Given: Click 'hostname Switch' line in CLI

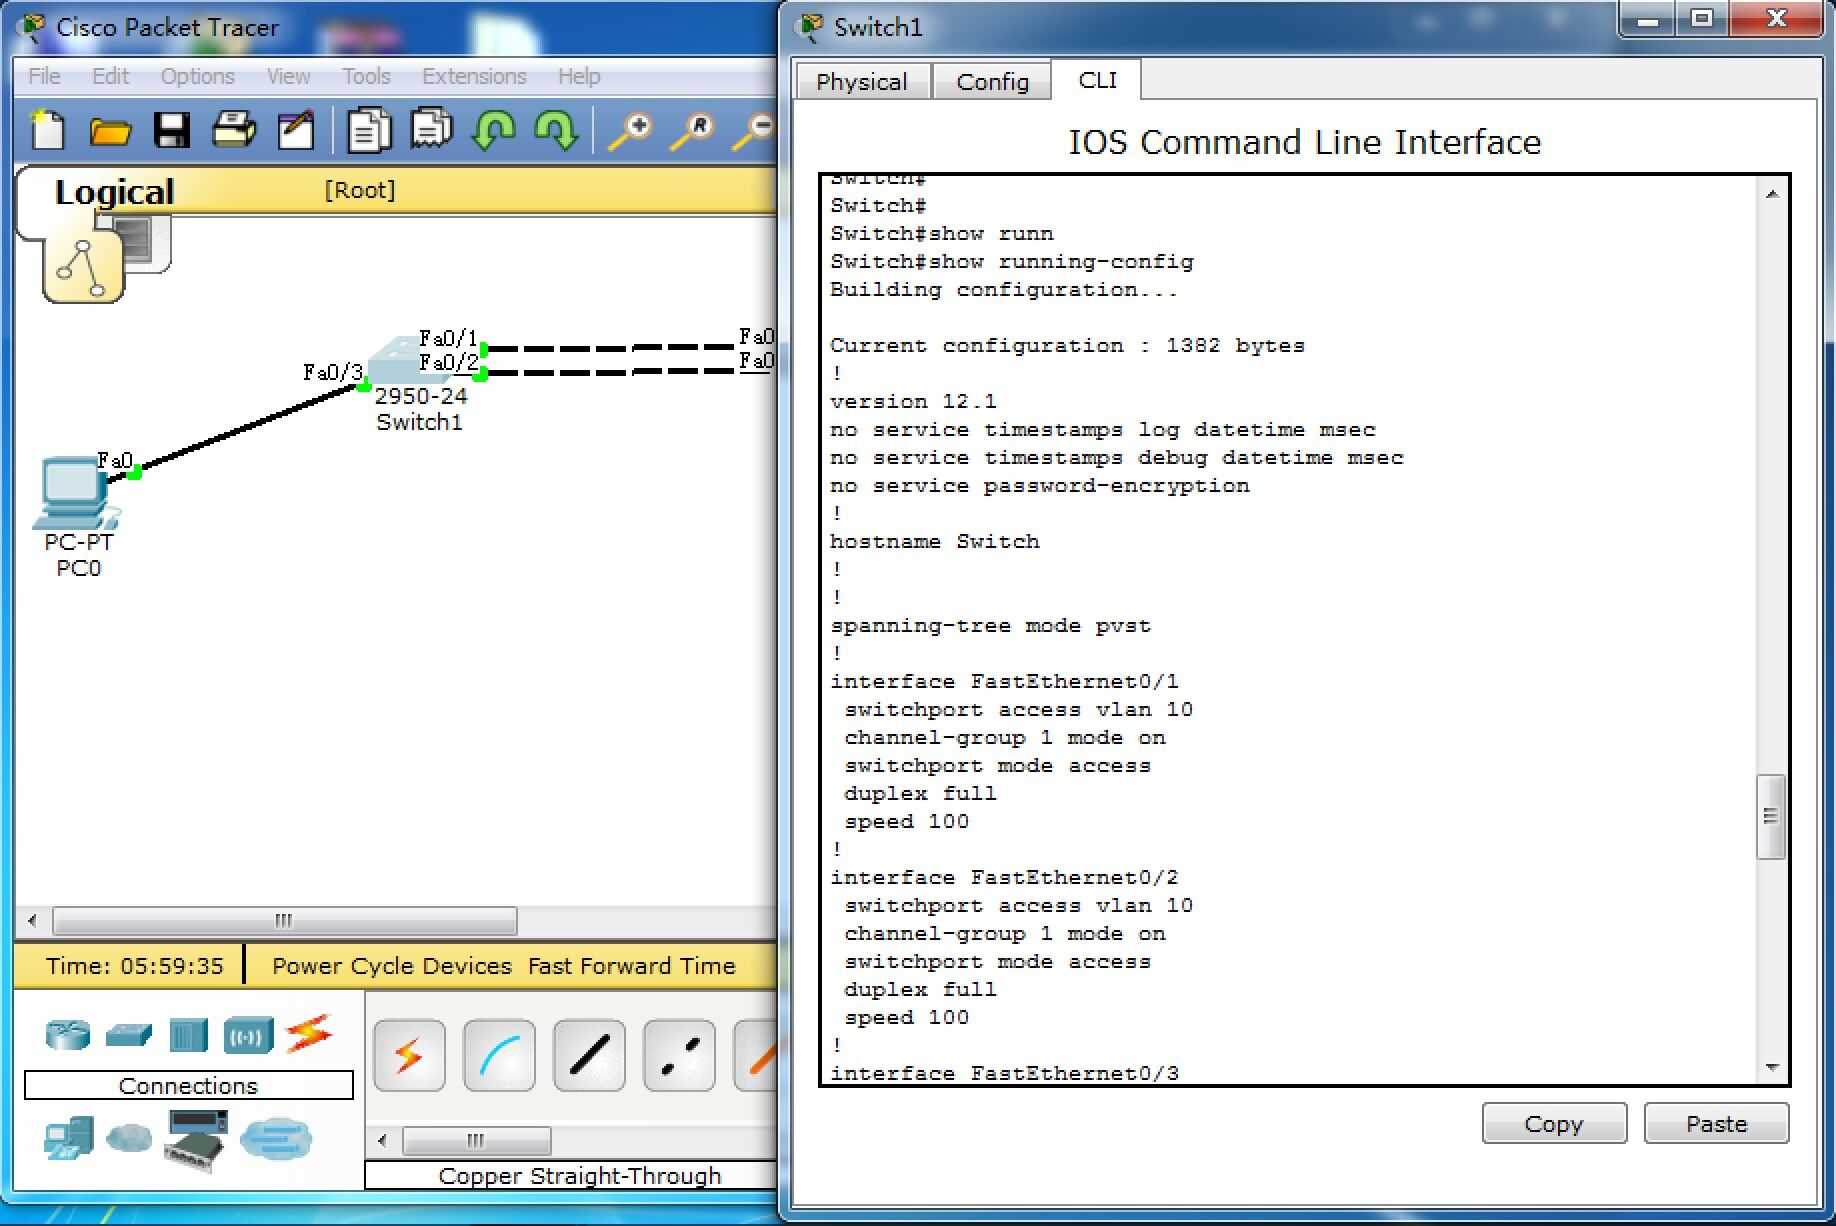Looking at the screenshot, I should coord(934,541).
